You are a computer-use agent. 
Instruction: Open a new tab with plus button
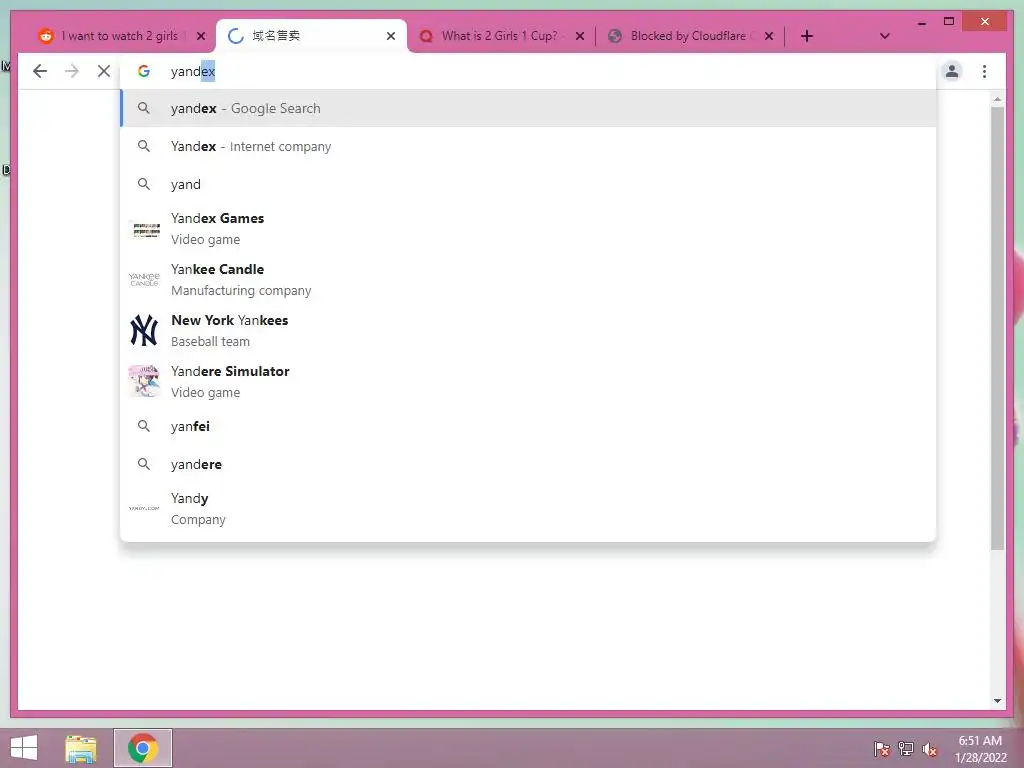pyautogui.click(x=807, y=36)
